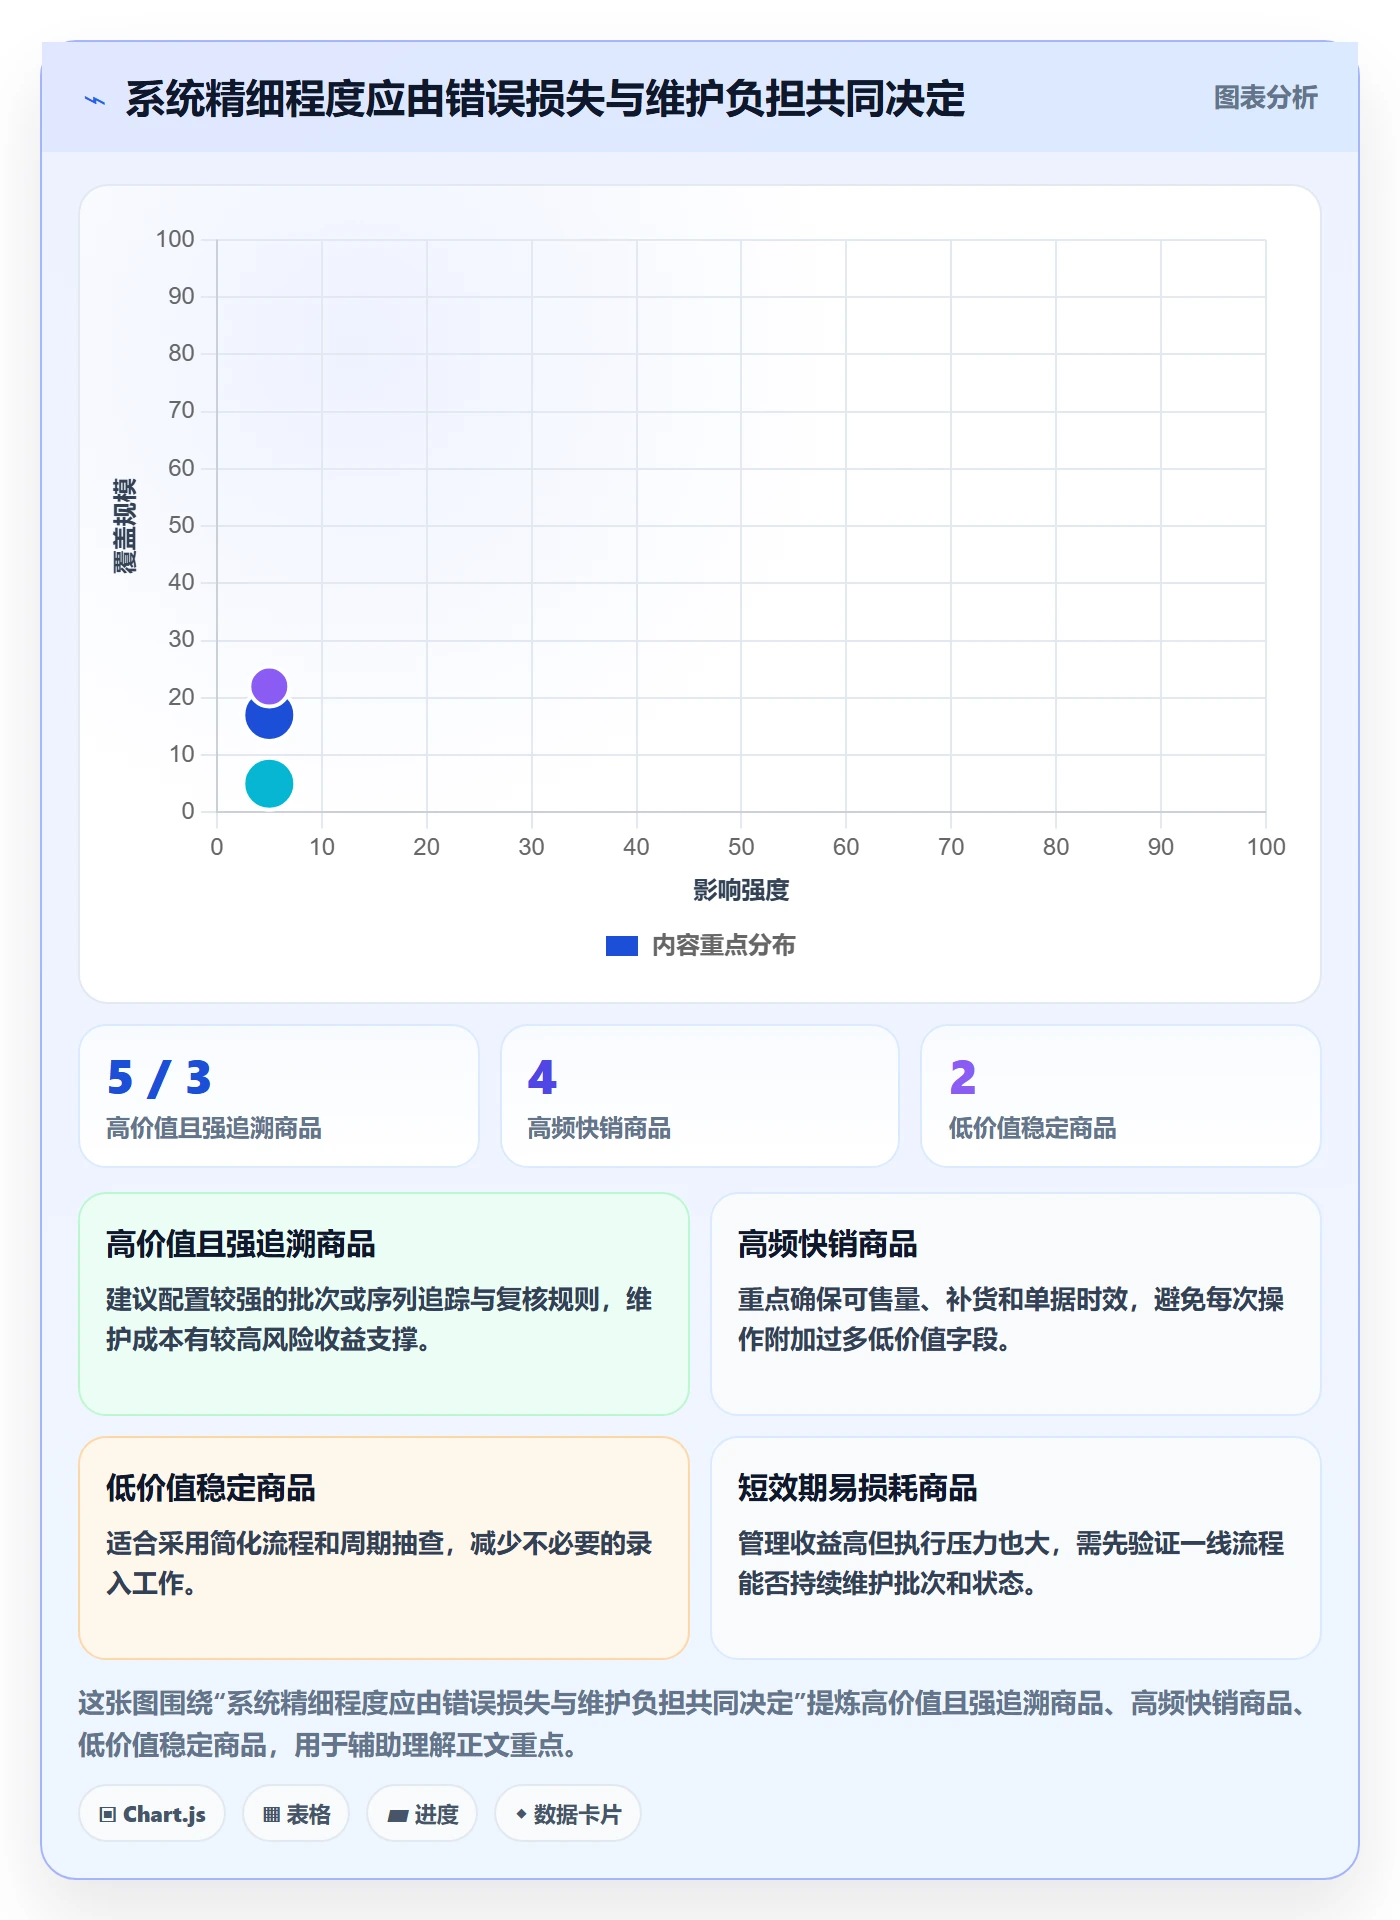Open the 高频快销商品 description card heading
This screenshot has width=1400, height=1920.
point(827,1244)
